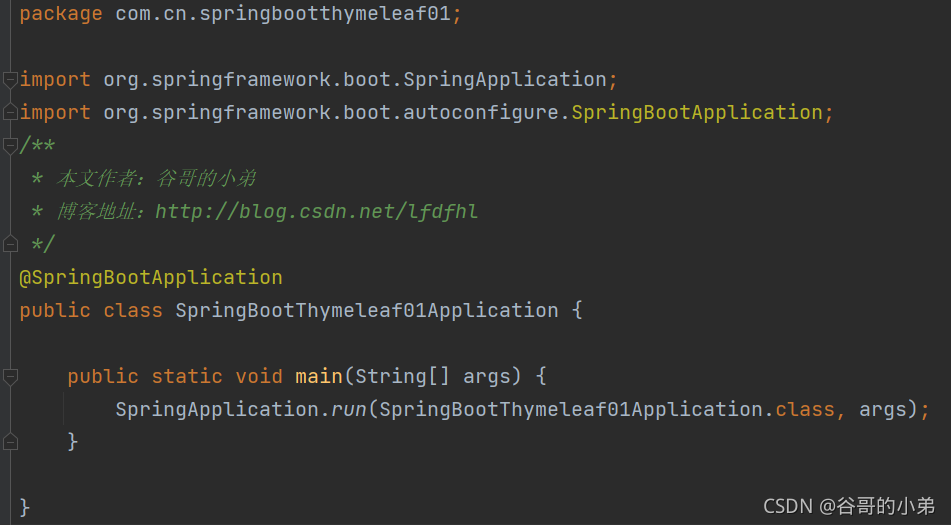Open the http://blog.csdn.net/lfdfhl link in the comment
Screen dimensions: 951x525
tap(316, 212)
